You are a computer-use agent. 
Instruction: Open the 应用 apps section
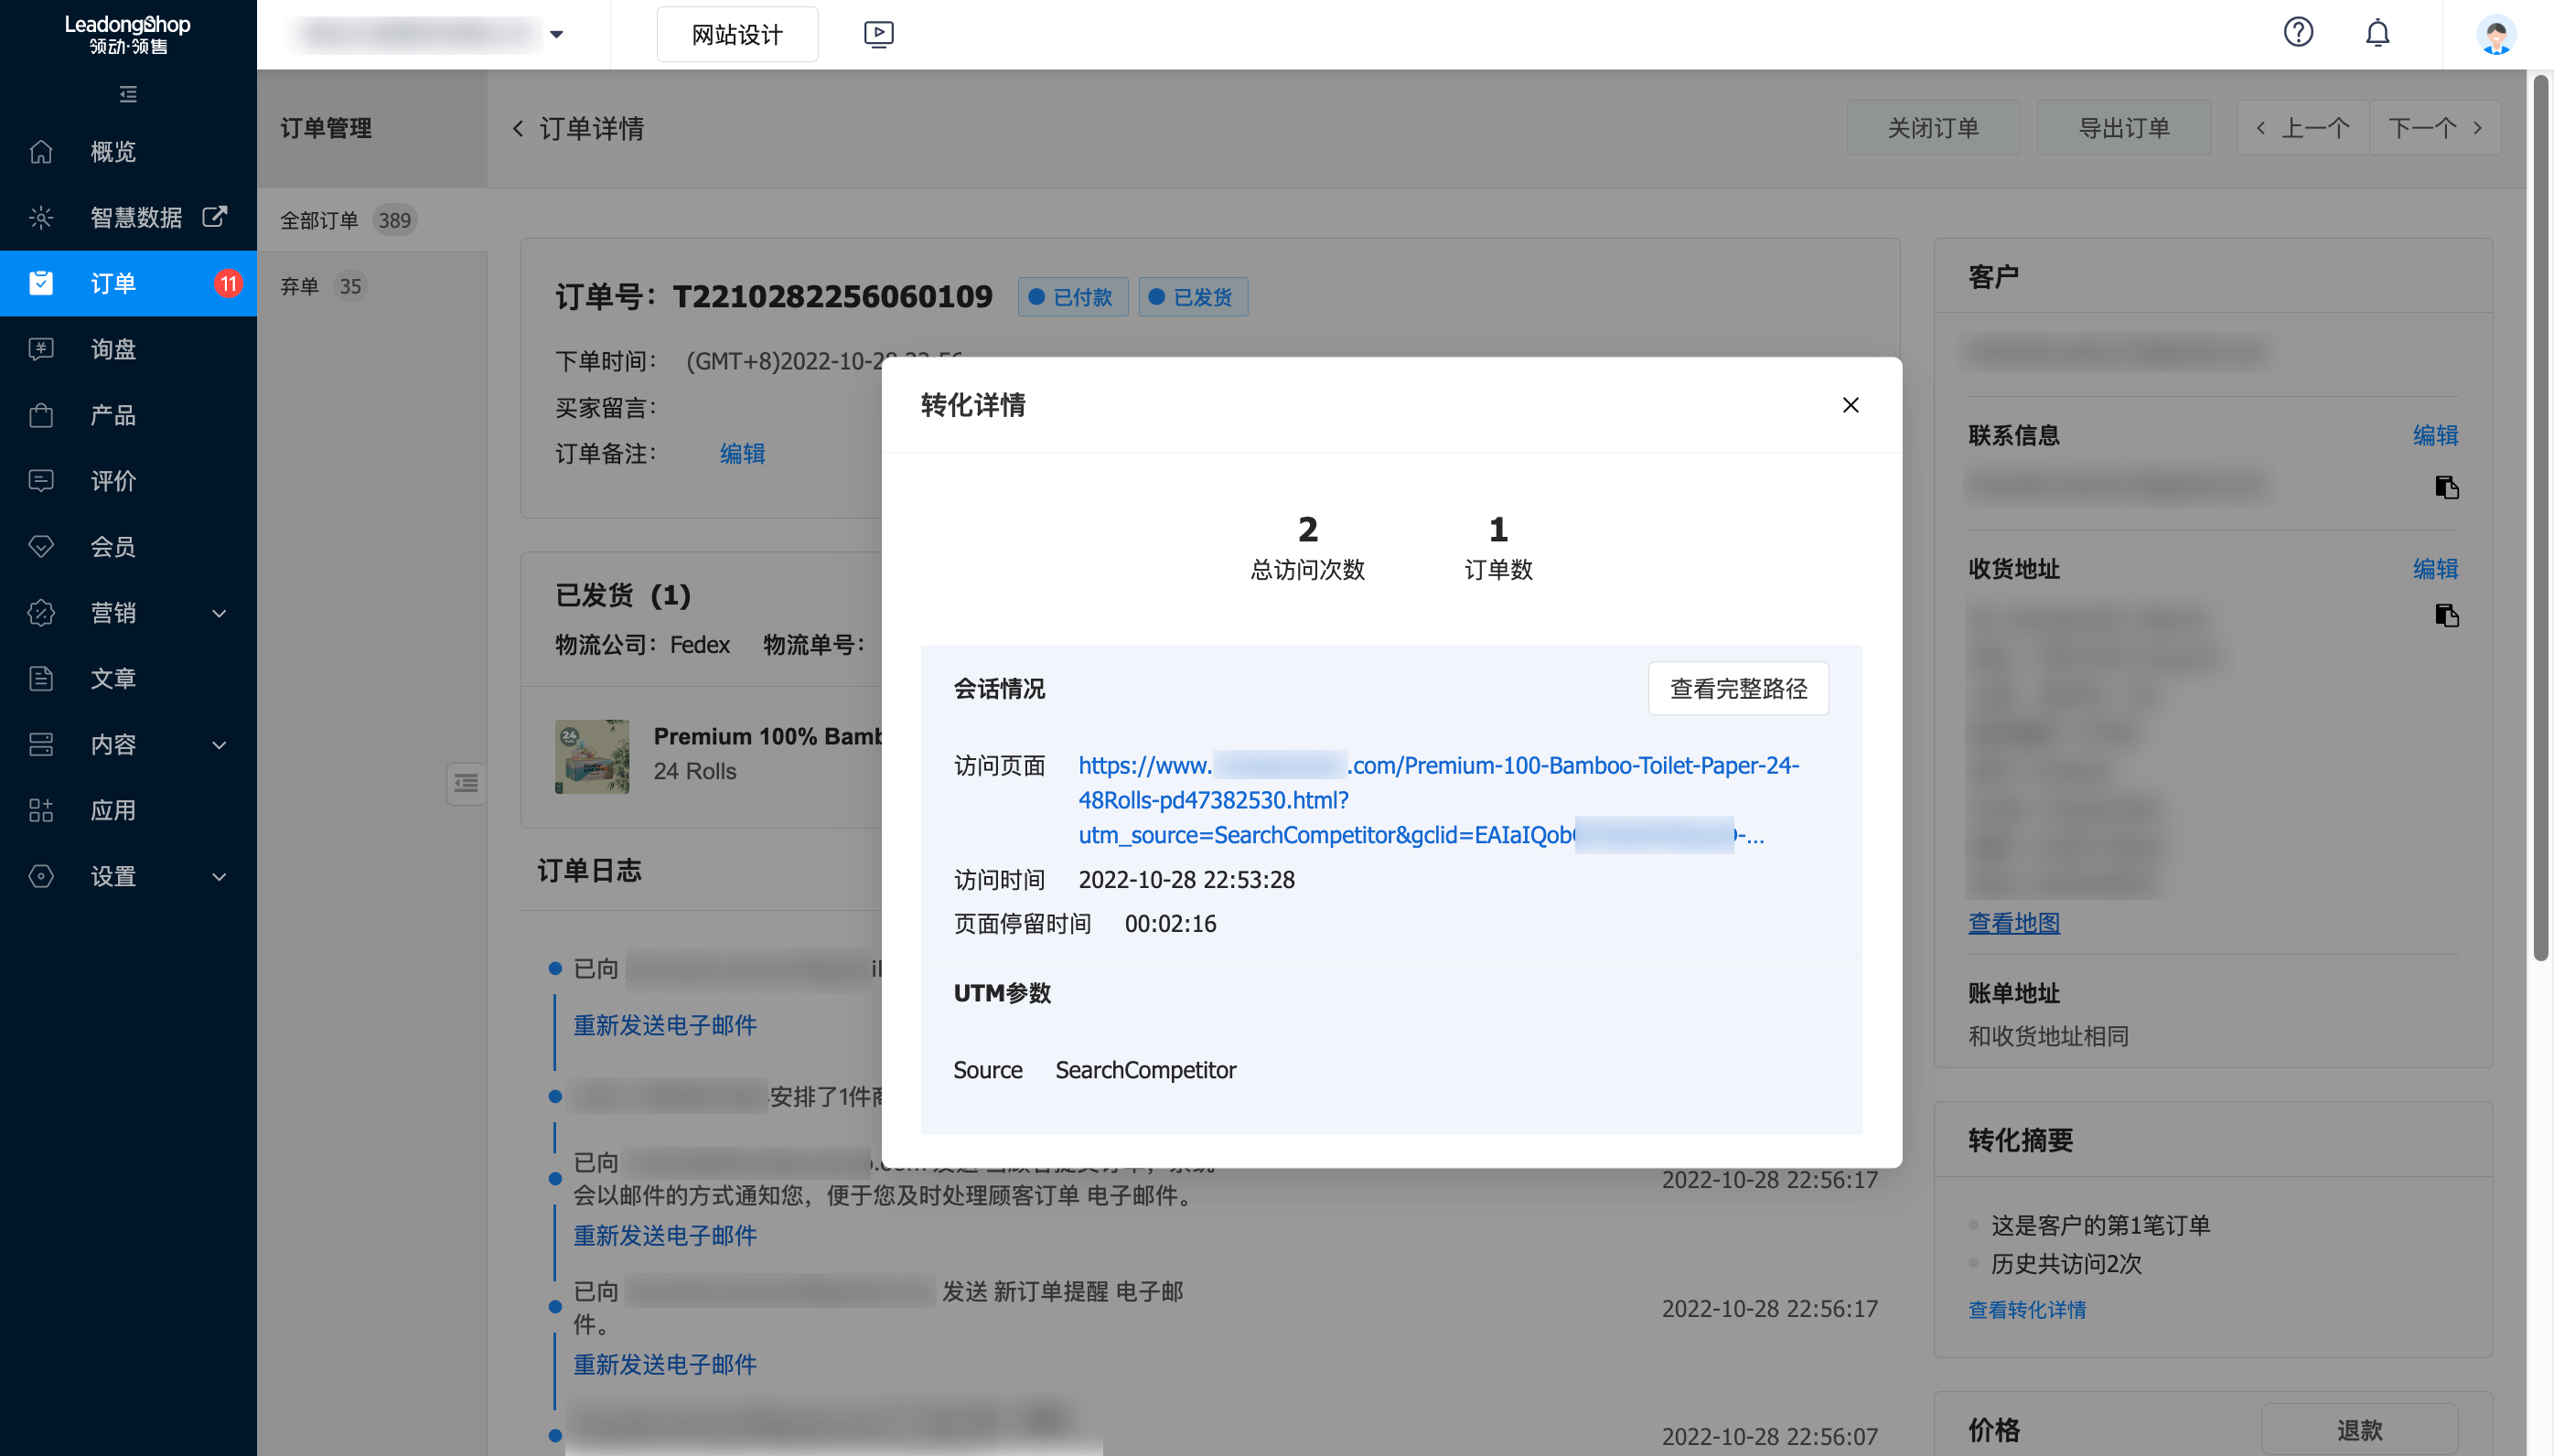[113, 811]
